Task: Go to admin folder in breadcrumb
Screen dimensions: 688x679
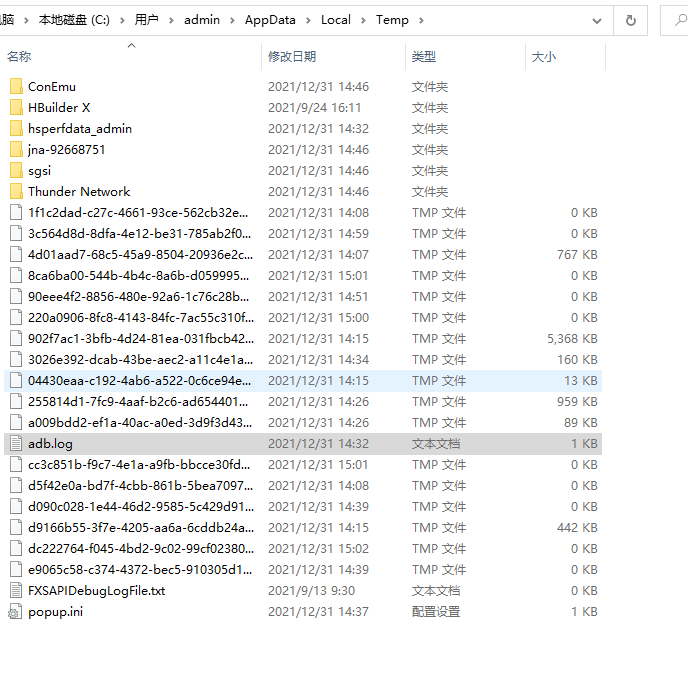Action: click(202, 20)
